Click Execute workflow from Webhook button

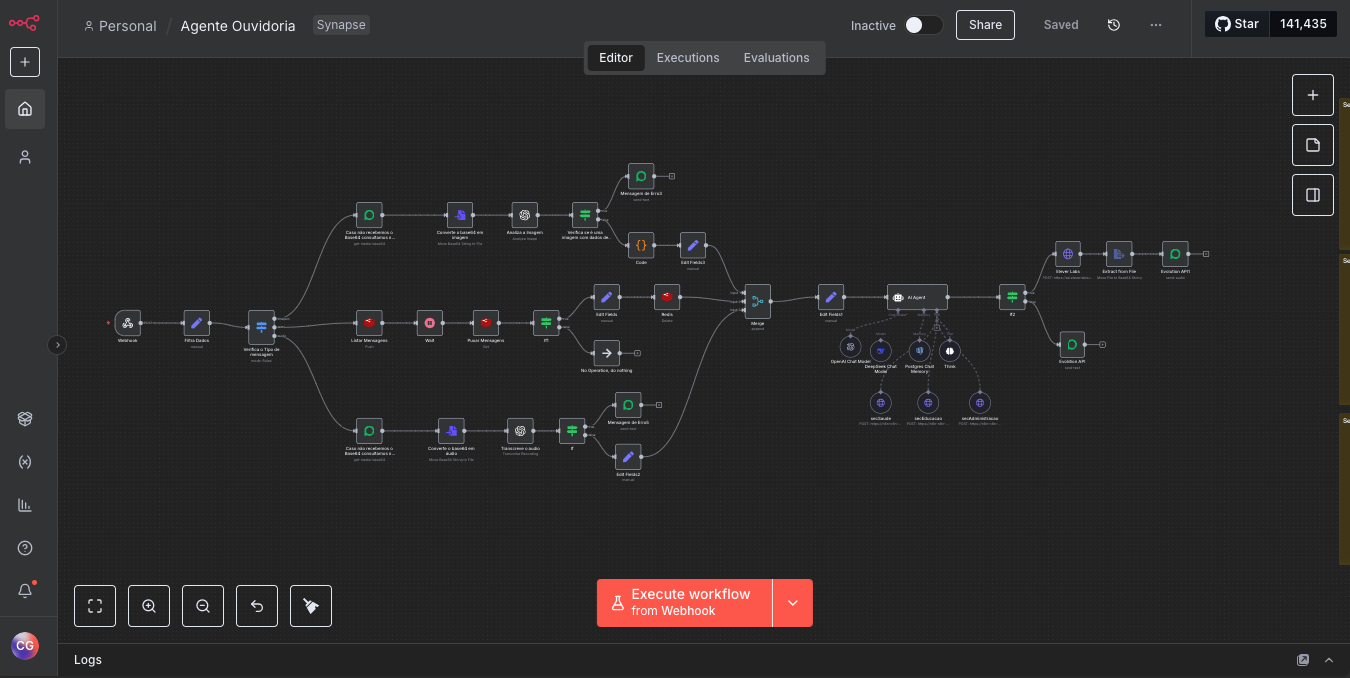coord(685,603)
